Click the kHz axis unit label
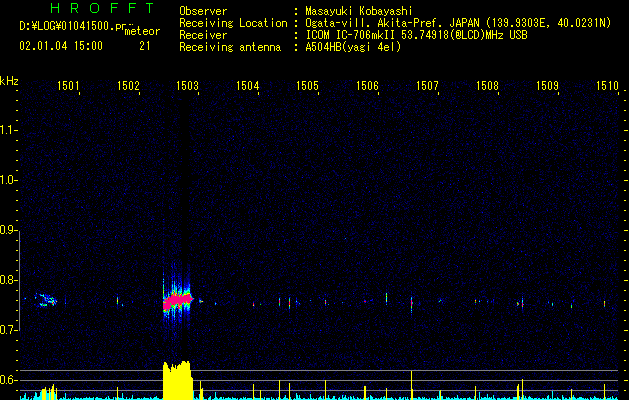The image size is (629, 400). (x=9, y=81)
